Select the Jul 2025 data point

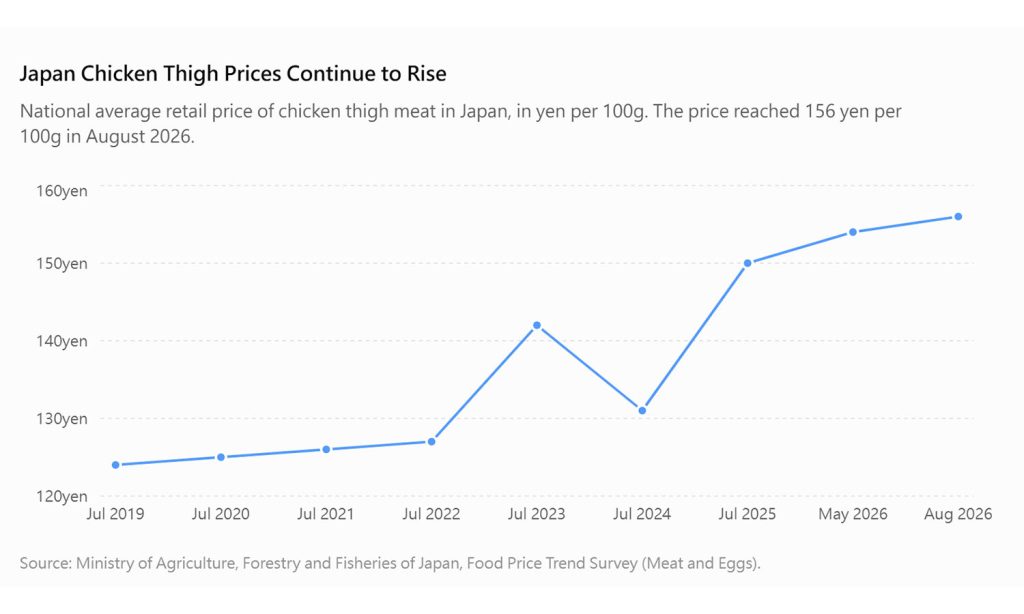coord(748,263)
